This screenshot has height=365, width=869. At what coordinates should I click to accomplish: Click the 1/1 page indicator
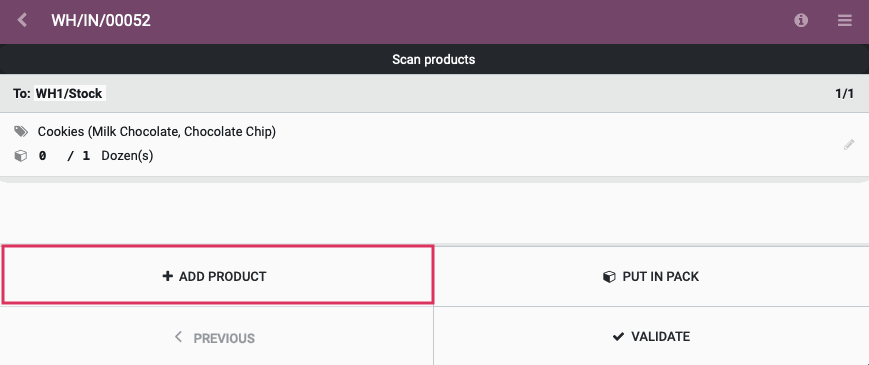(845, 94)
